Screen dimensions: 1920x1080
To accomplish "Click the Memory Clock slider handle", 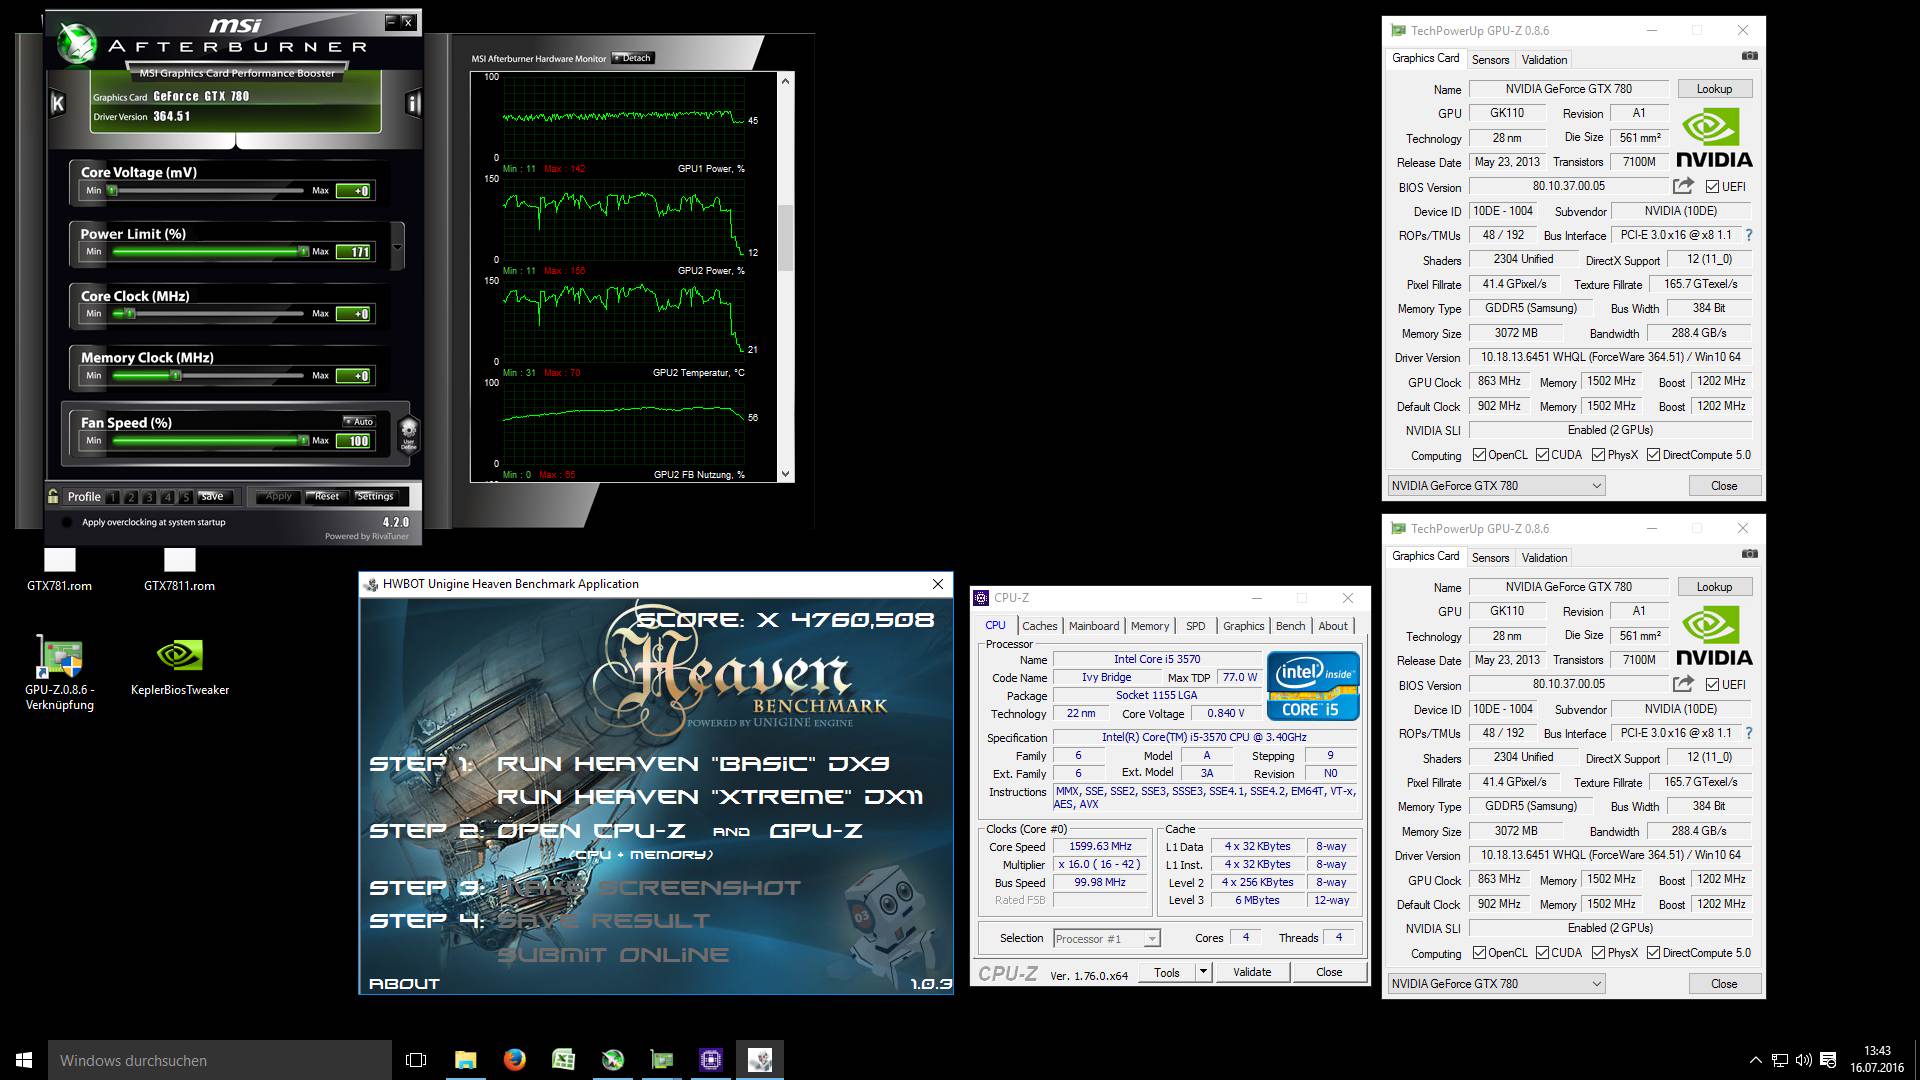I will 175,376.
